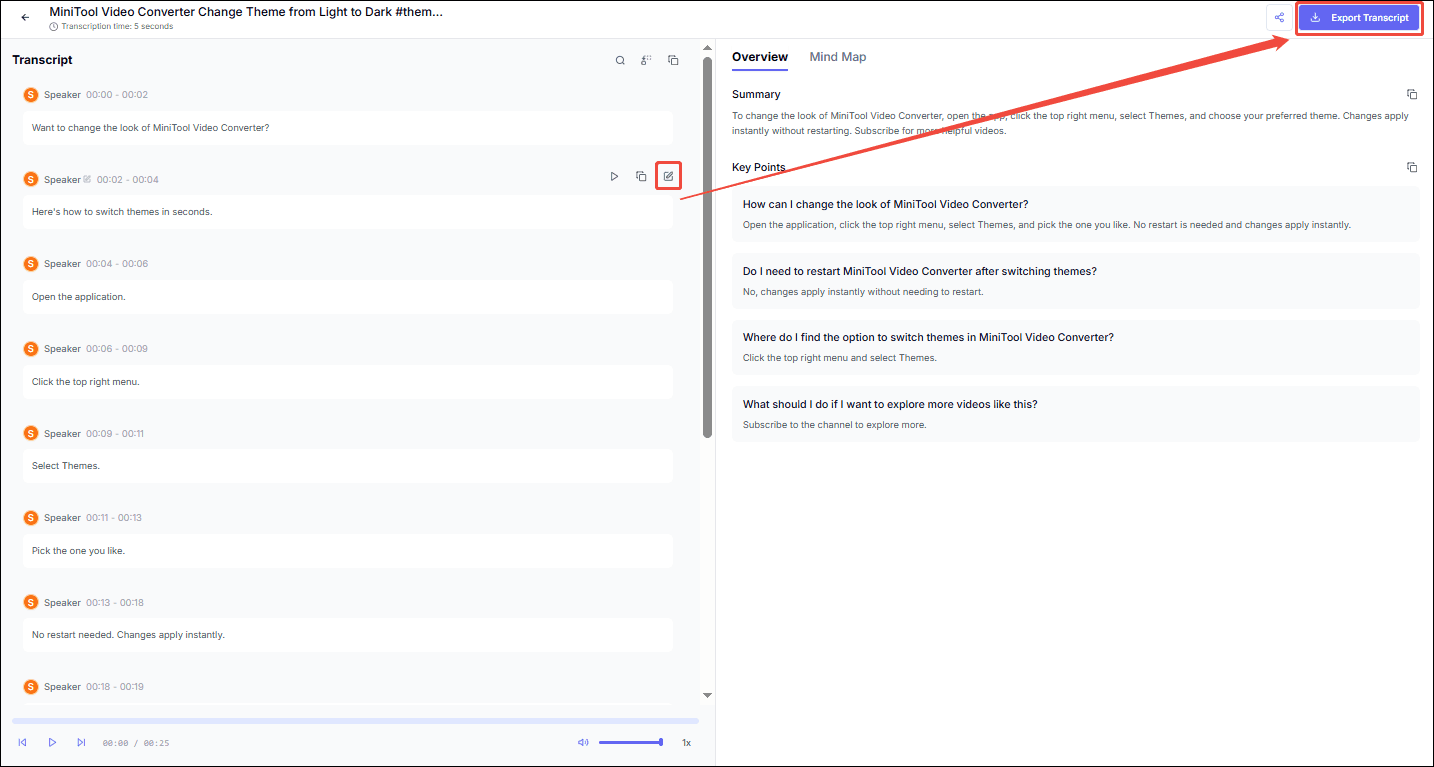Image resolution: width=1434 pixels, height=767 pixels.
Task: Open key point 'Do I need to restart'
Action: pyautogui.click(x=1075, y=281)
